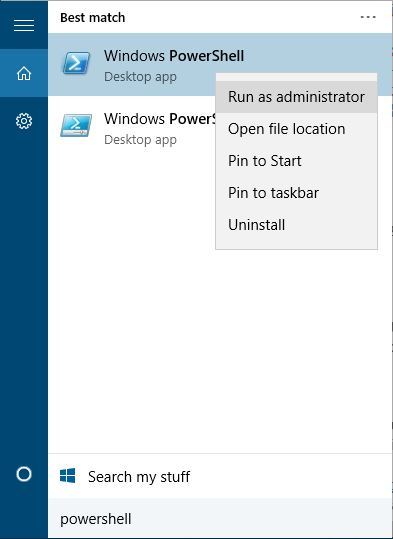Screen dimensions: 393x539
Task: Click the search box containing powershell
Action: 220,519
